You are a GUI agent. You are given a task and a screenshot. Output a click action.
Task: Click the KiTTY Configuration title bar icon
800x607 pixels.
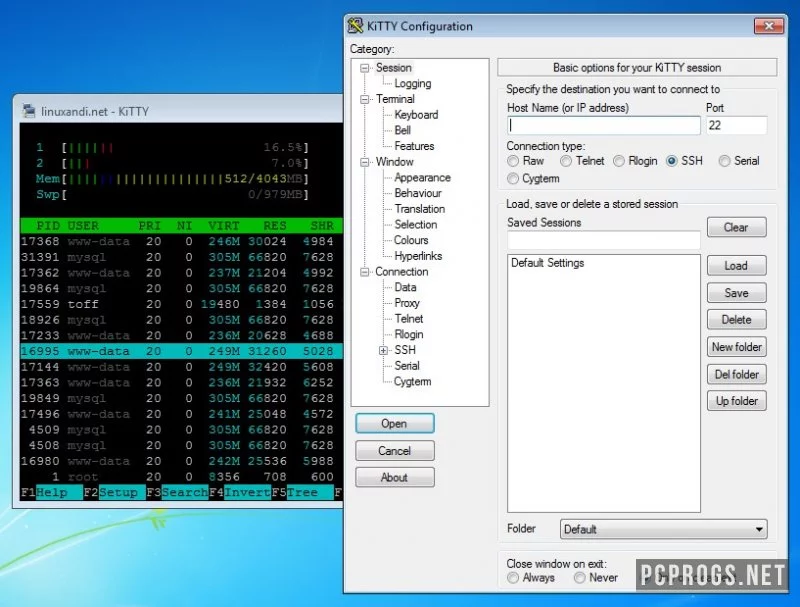click(355, 26)
